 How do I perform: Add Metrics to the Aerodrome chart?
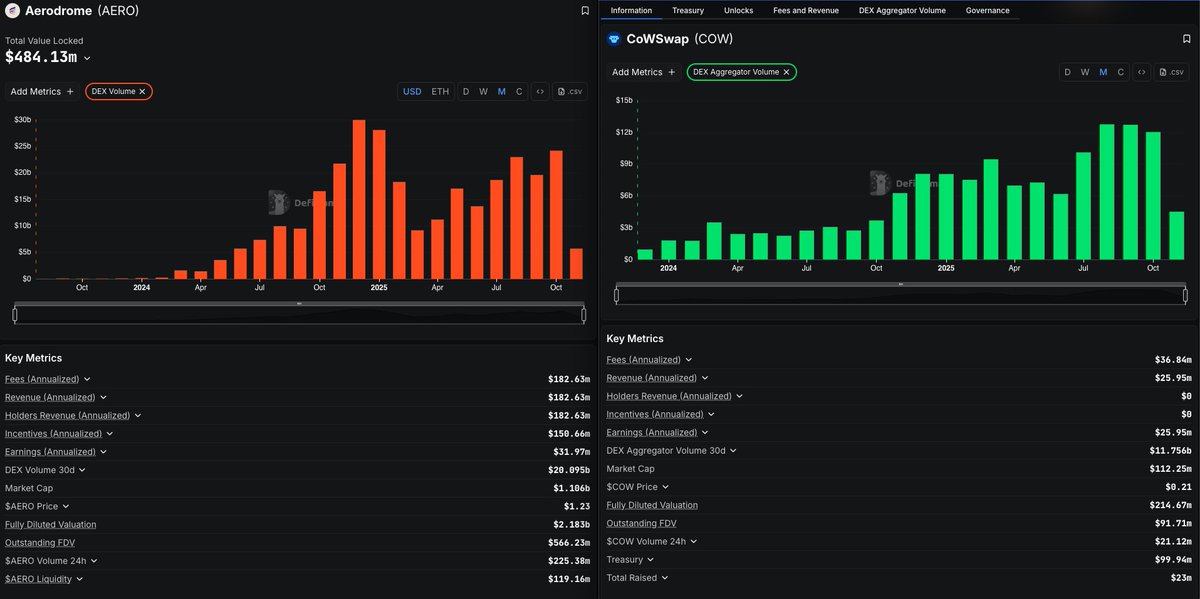click(x=42, y=91)
